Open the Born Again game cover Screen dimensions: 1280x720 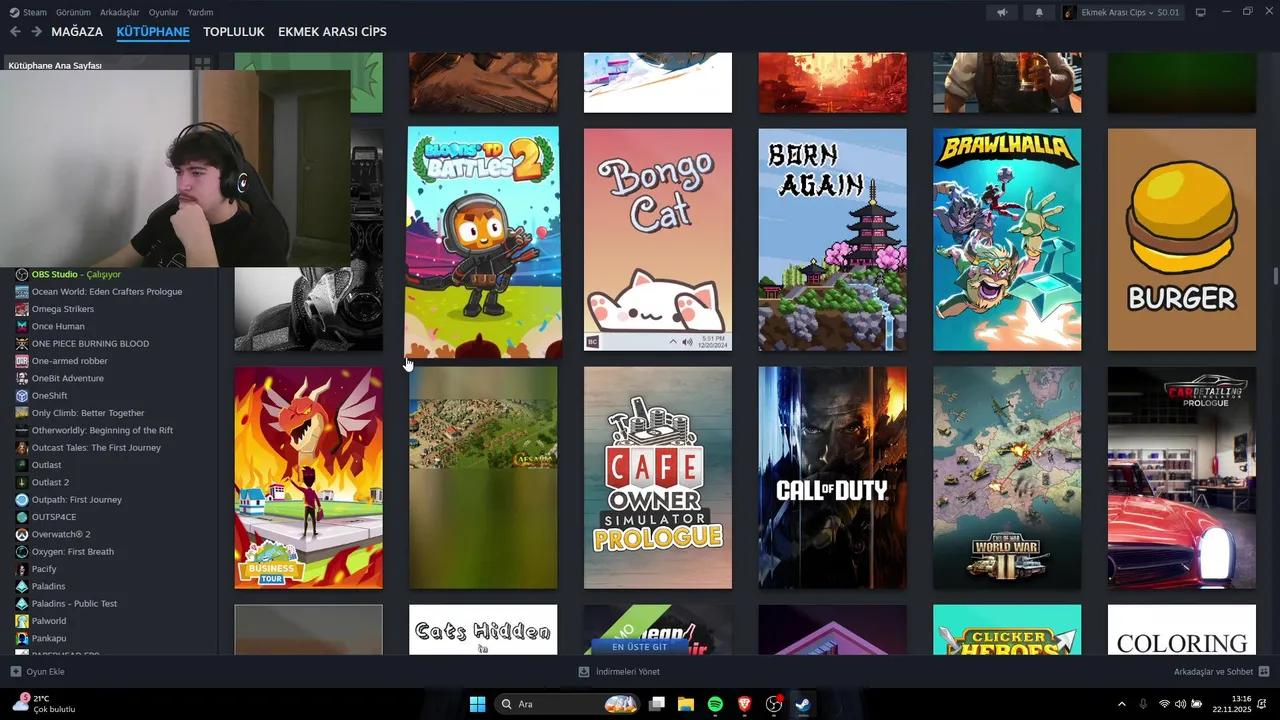832,239
